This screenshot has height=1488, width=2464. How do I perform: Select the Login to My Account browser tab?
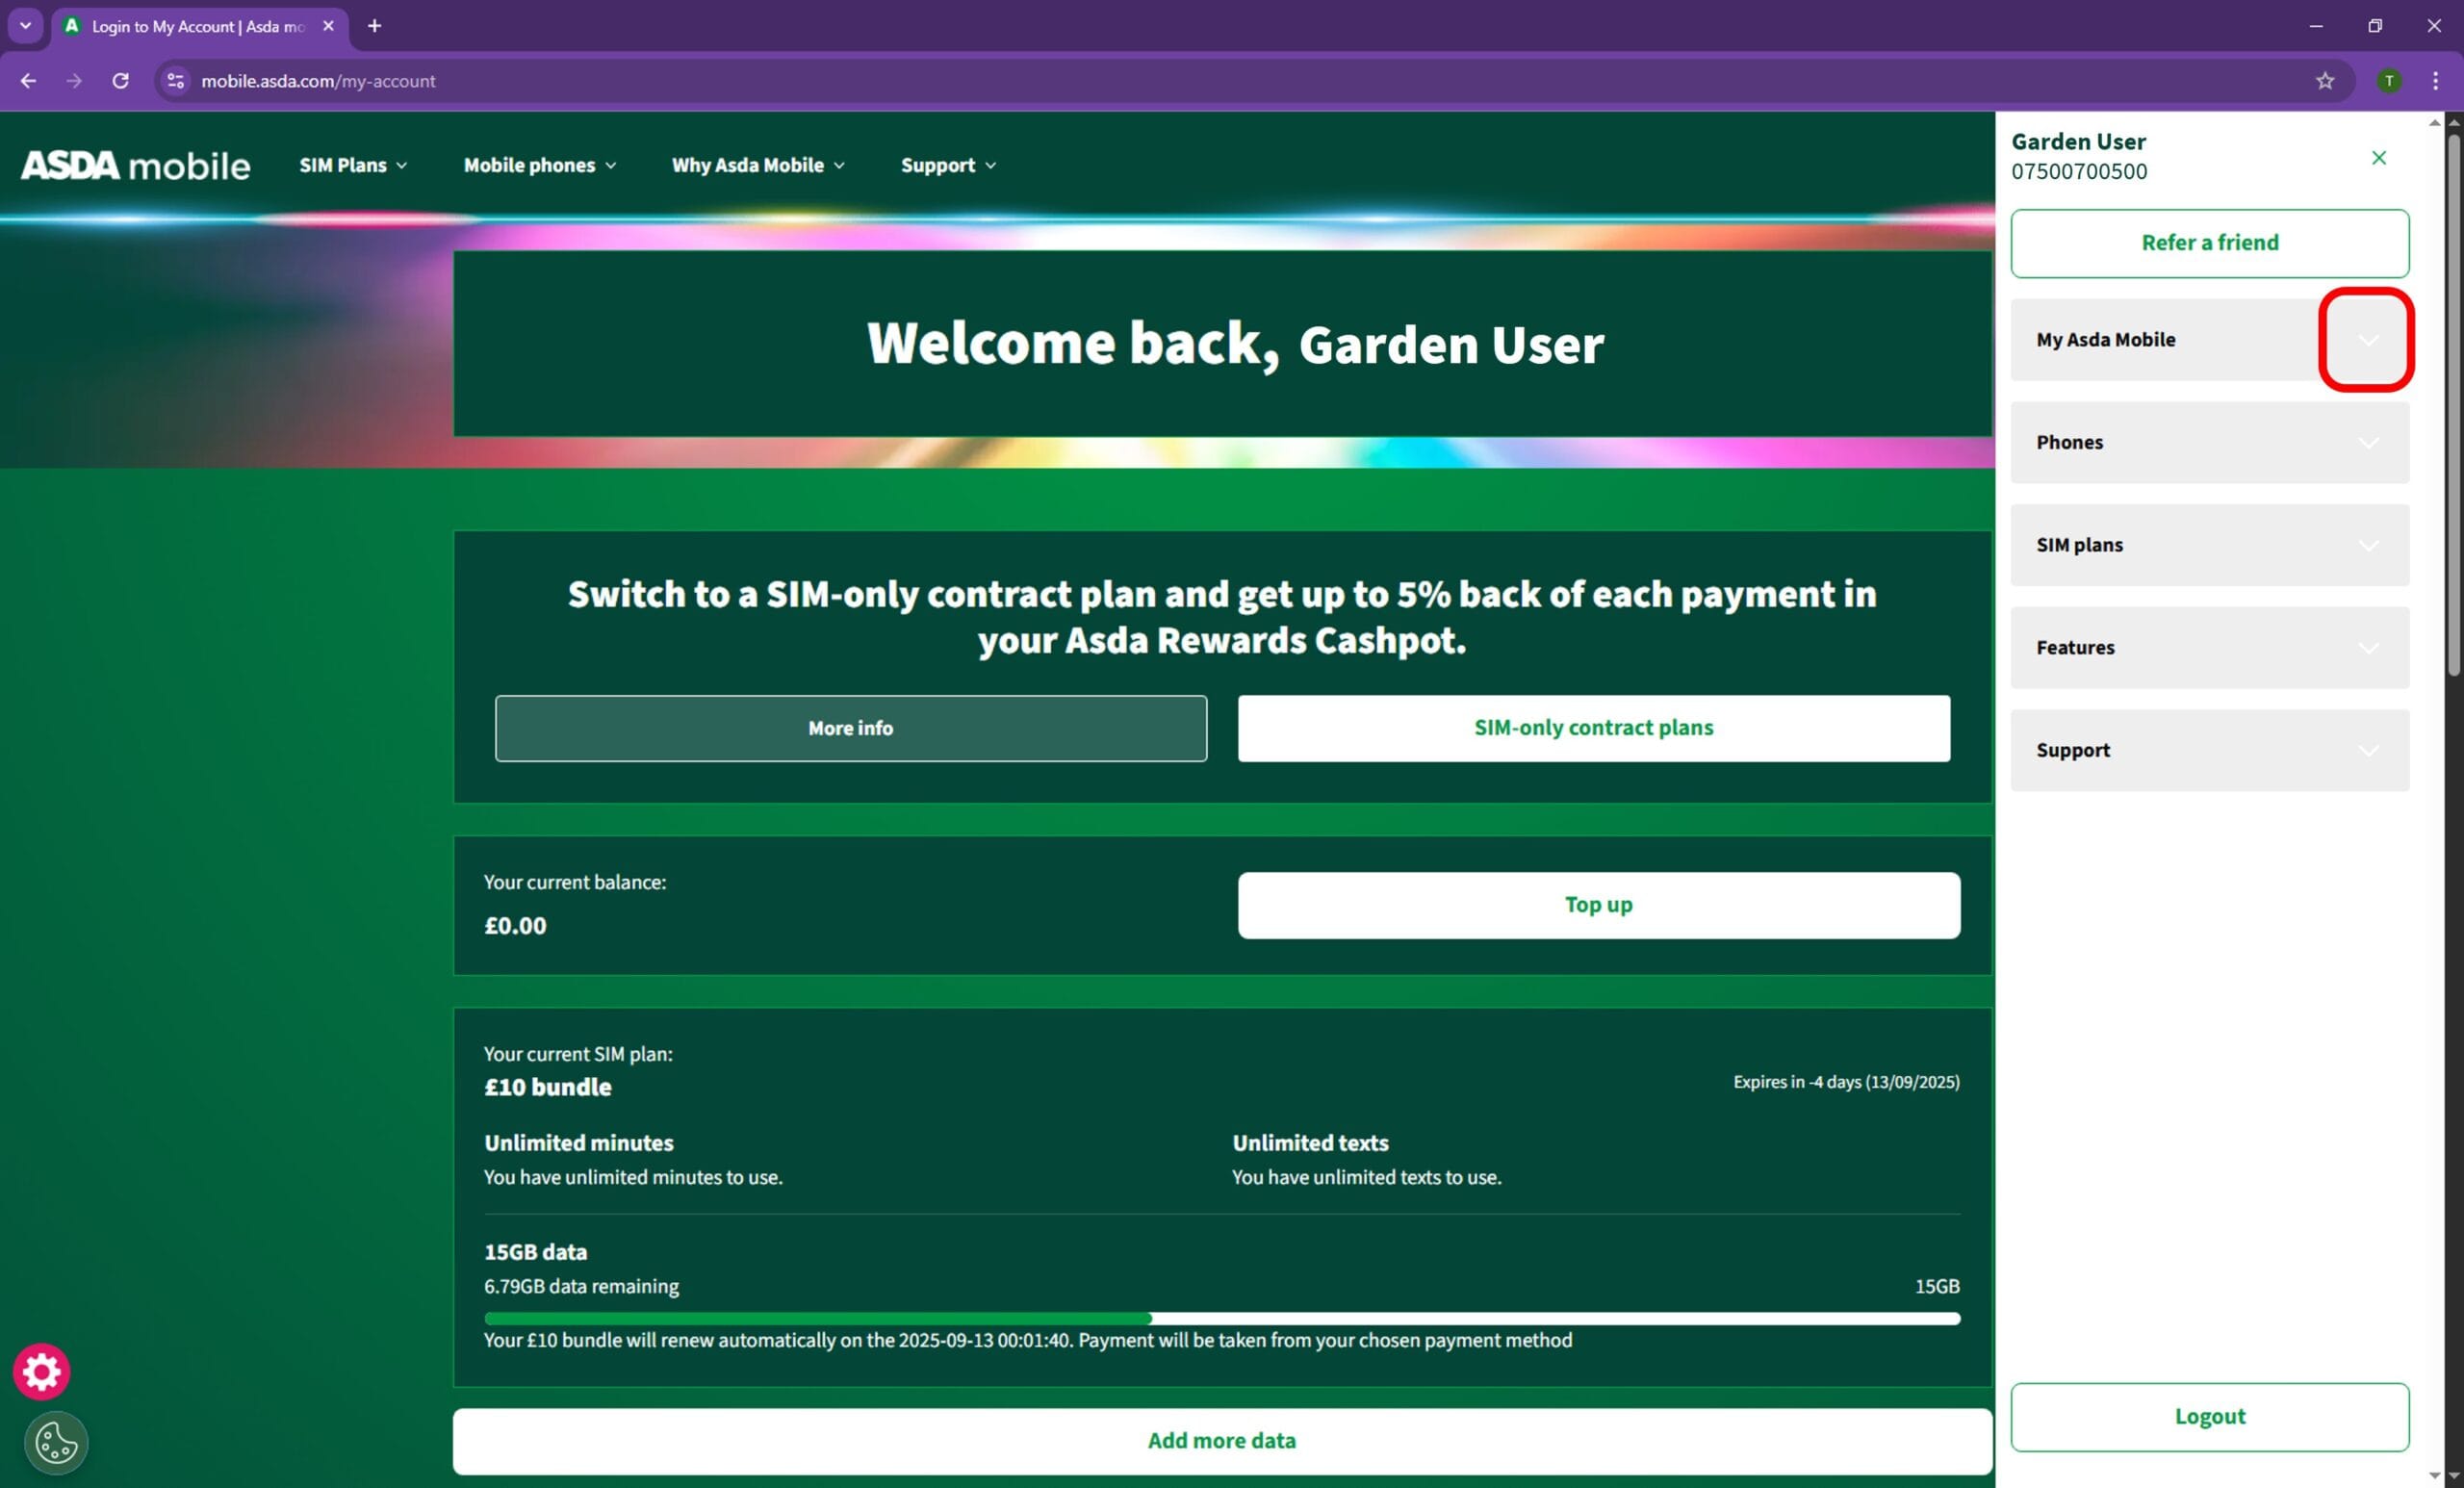point(198,27)
